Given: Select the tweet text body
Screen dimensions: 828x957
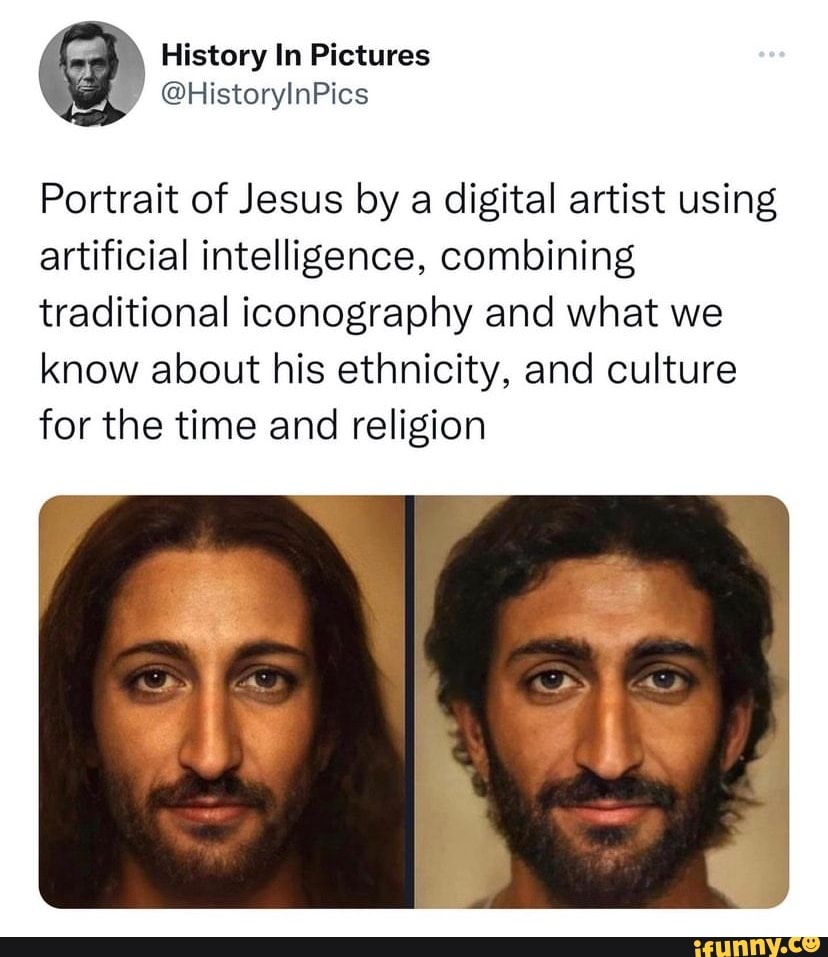Looking at the screenshot, I should point(400,310).
